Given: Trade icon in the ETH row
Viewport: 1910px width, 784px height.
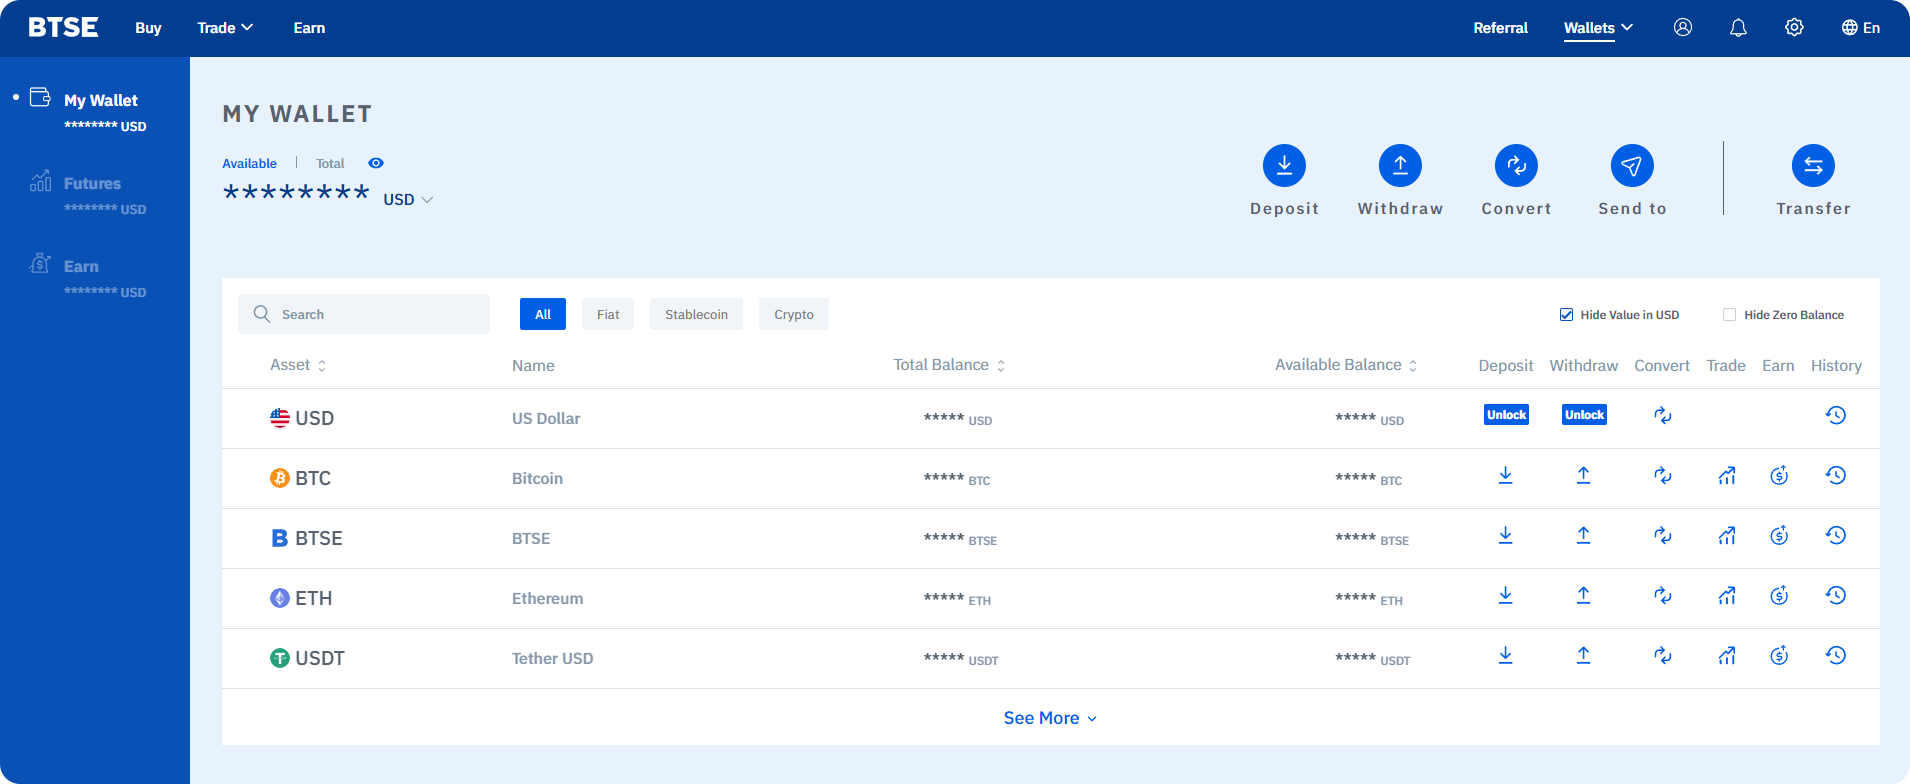Looking at the screenshot, I should tap(1727, 595).
